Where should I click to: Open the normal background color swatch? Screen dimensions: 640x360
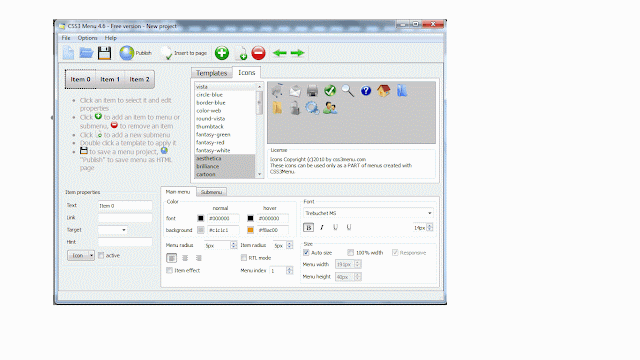click(x=200, y=230)
